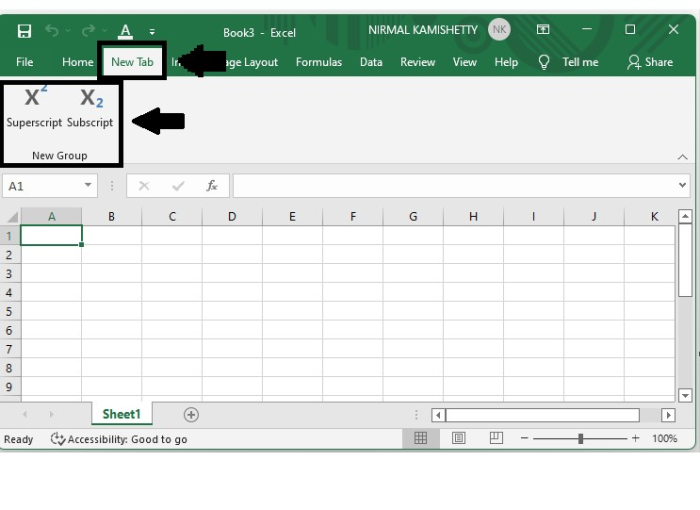Image resolution: width=700 pixels, height=510 pixels.
Task: Add a new sheet with plus icon
Action: (191, 414)
